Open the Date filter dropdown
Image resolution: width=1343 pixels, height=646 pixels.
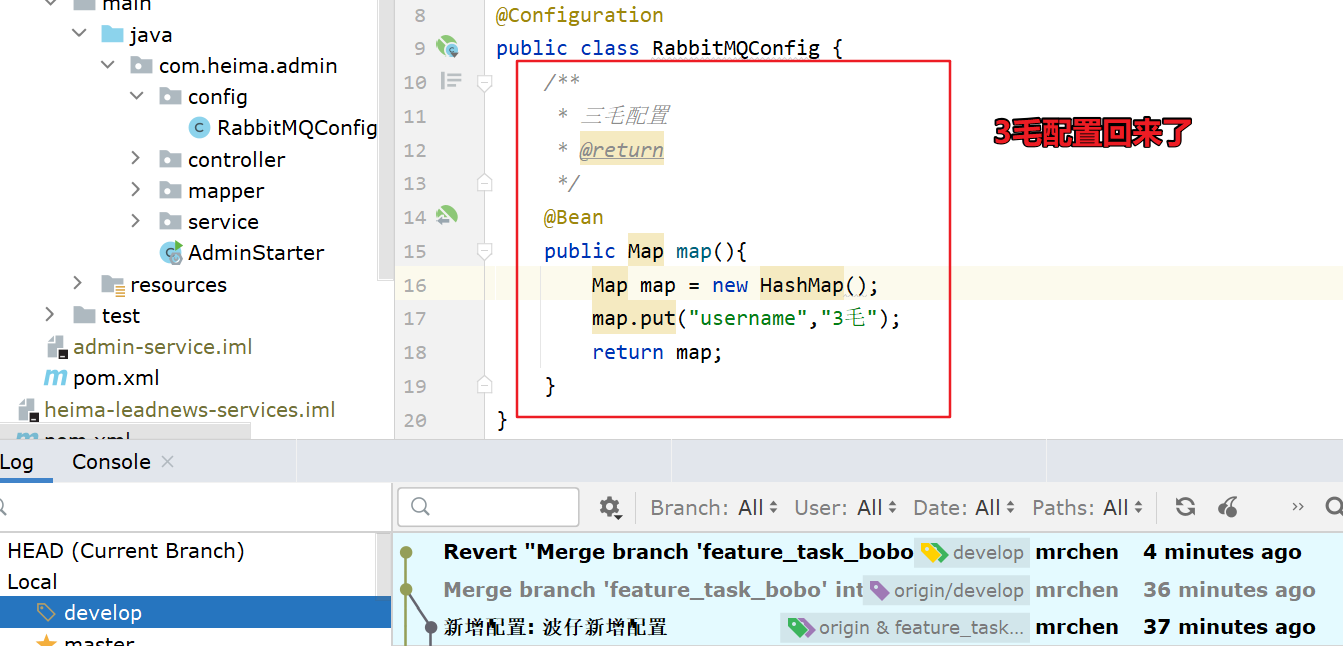pyautogui.click(x=964, y=508)
